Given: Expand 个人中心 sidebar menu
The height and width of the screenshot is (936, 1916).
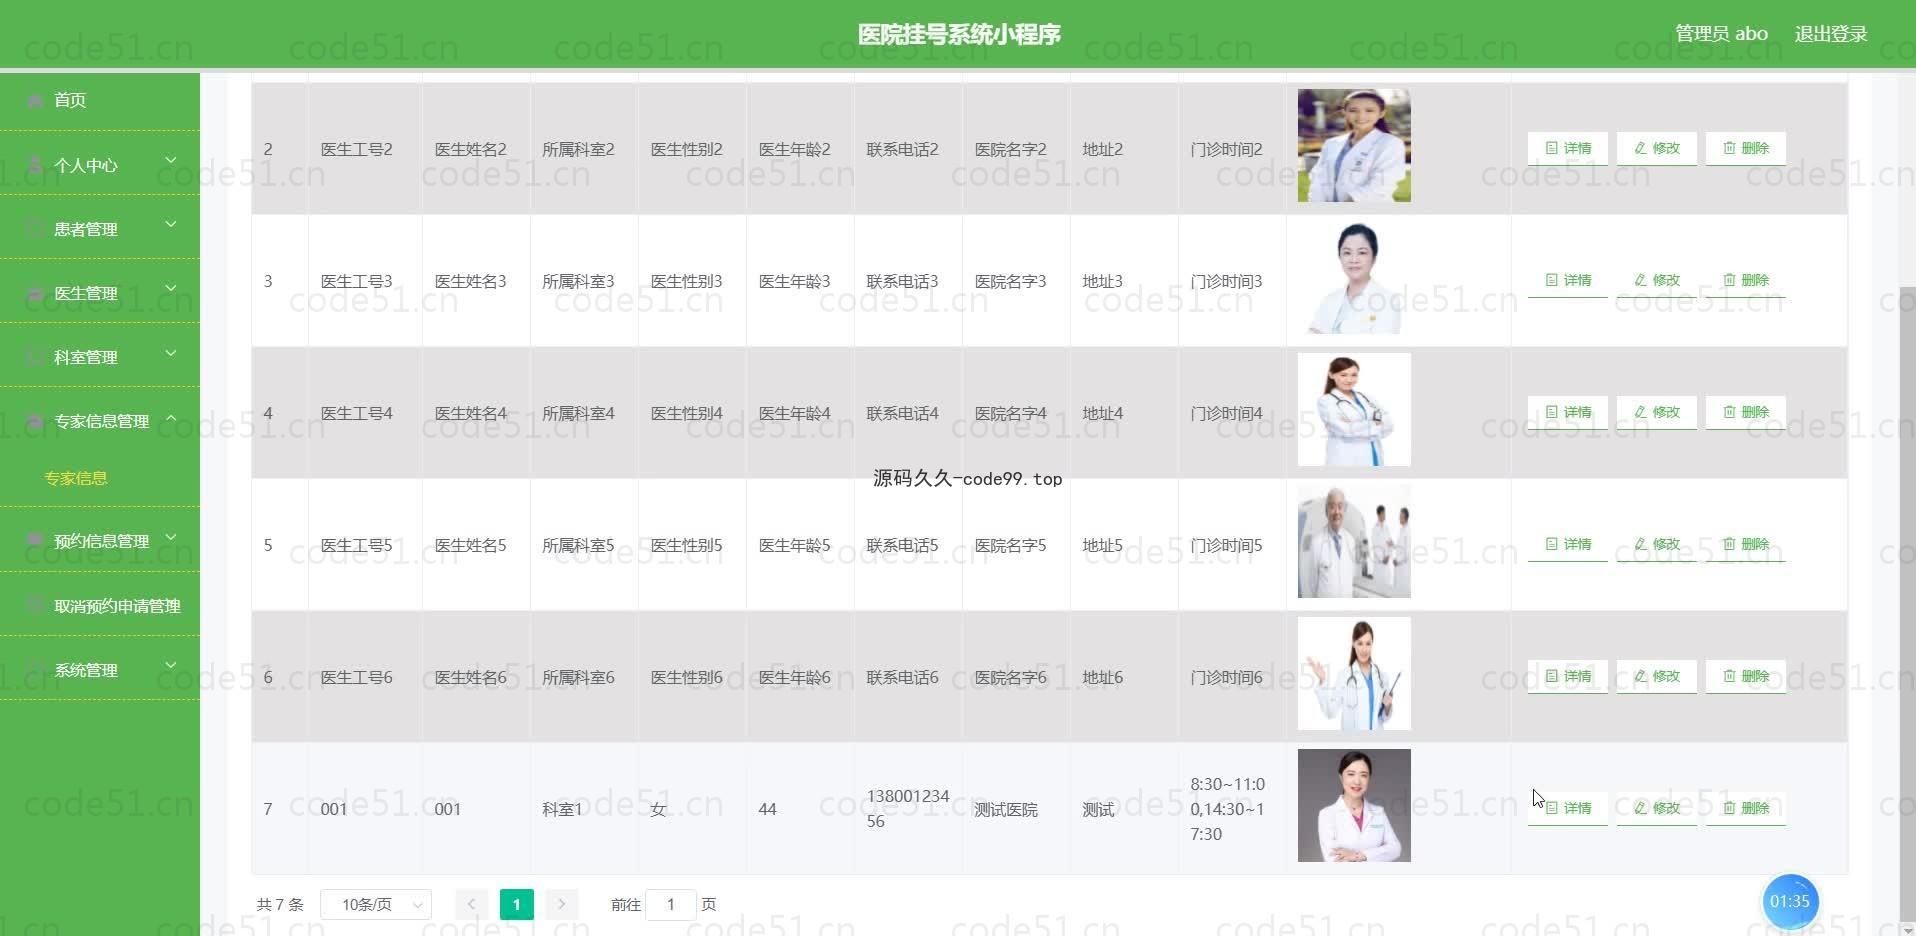Looking at the screenshot, I should (100, 165).
